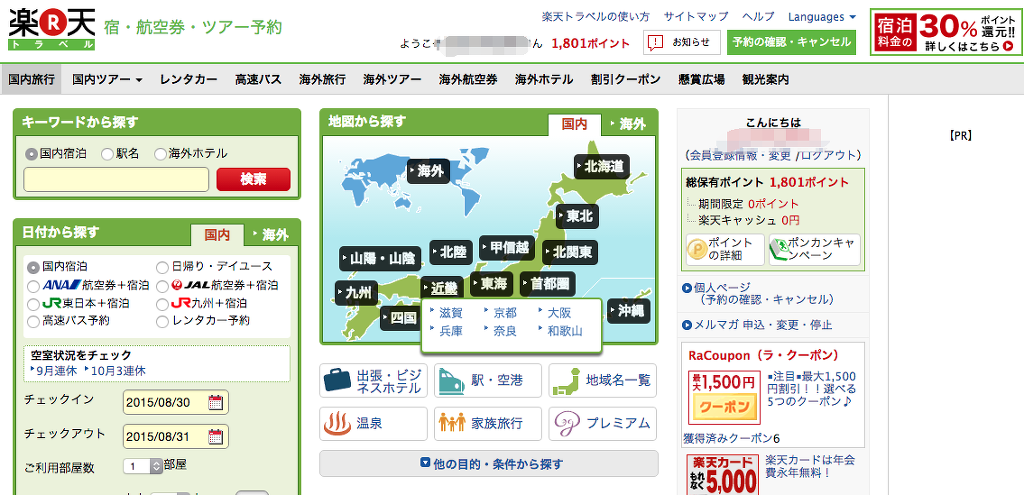Select 九州 region on the map
The height and width of the screenshot is (495, 1024).
pyautogui.click(x=356, y=293)
